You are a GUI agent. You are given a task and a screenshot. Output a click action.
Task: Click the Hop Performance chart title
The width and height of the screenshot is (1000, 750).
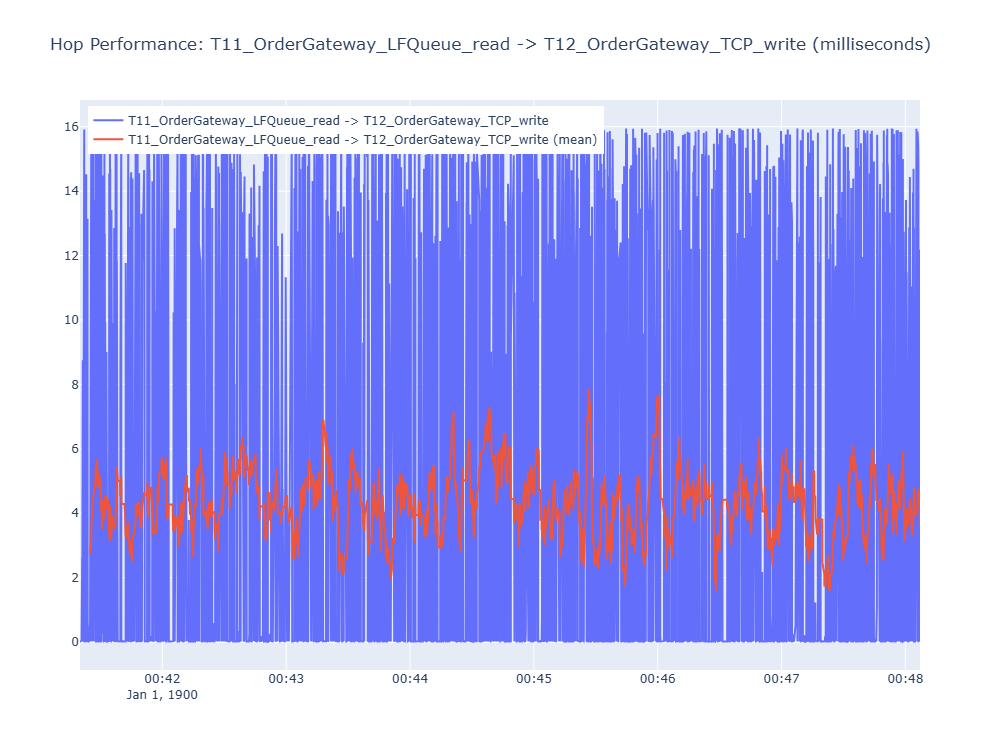click(x=490, y=44)
